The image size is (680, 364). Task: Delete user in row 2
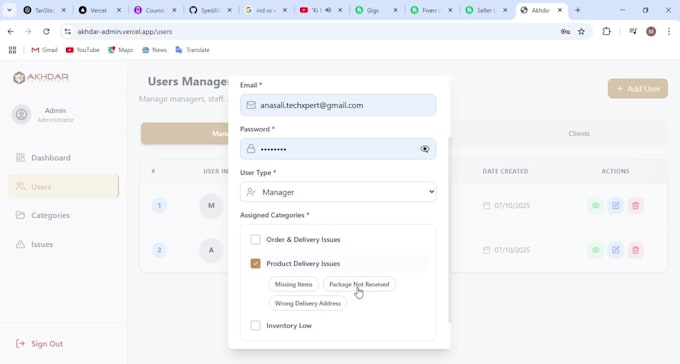(636, 250)
